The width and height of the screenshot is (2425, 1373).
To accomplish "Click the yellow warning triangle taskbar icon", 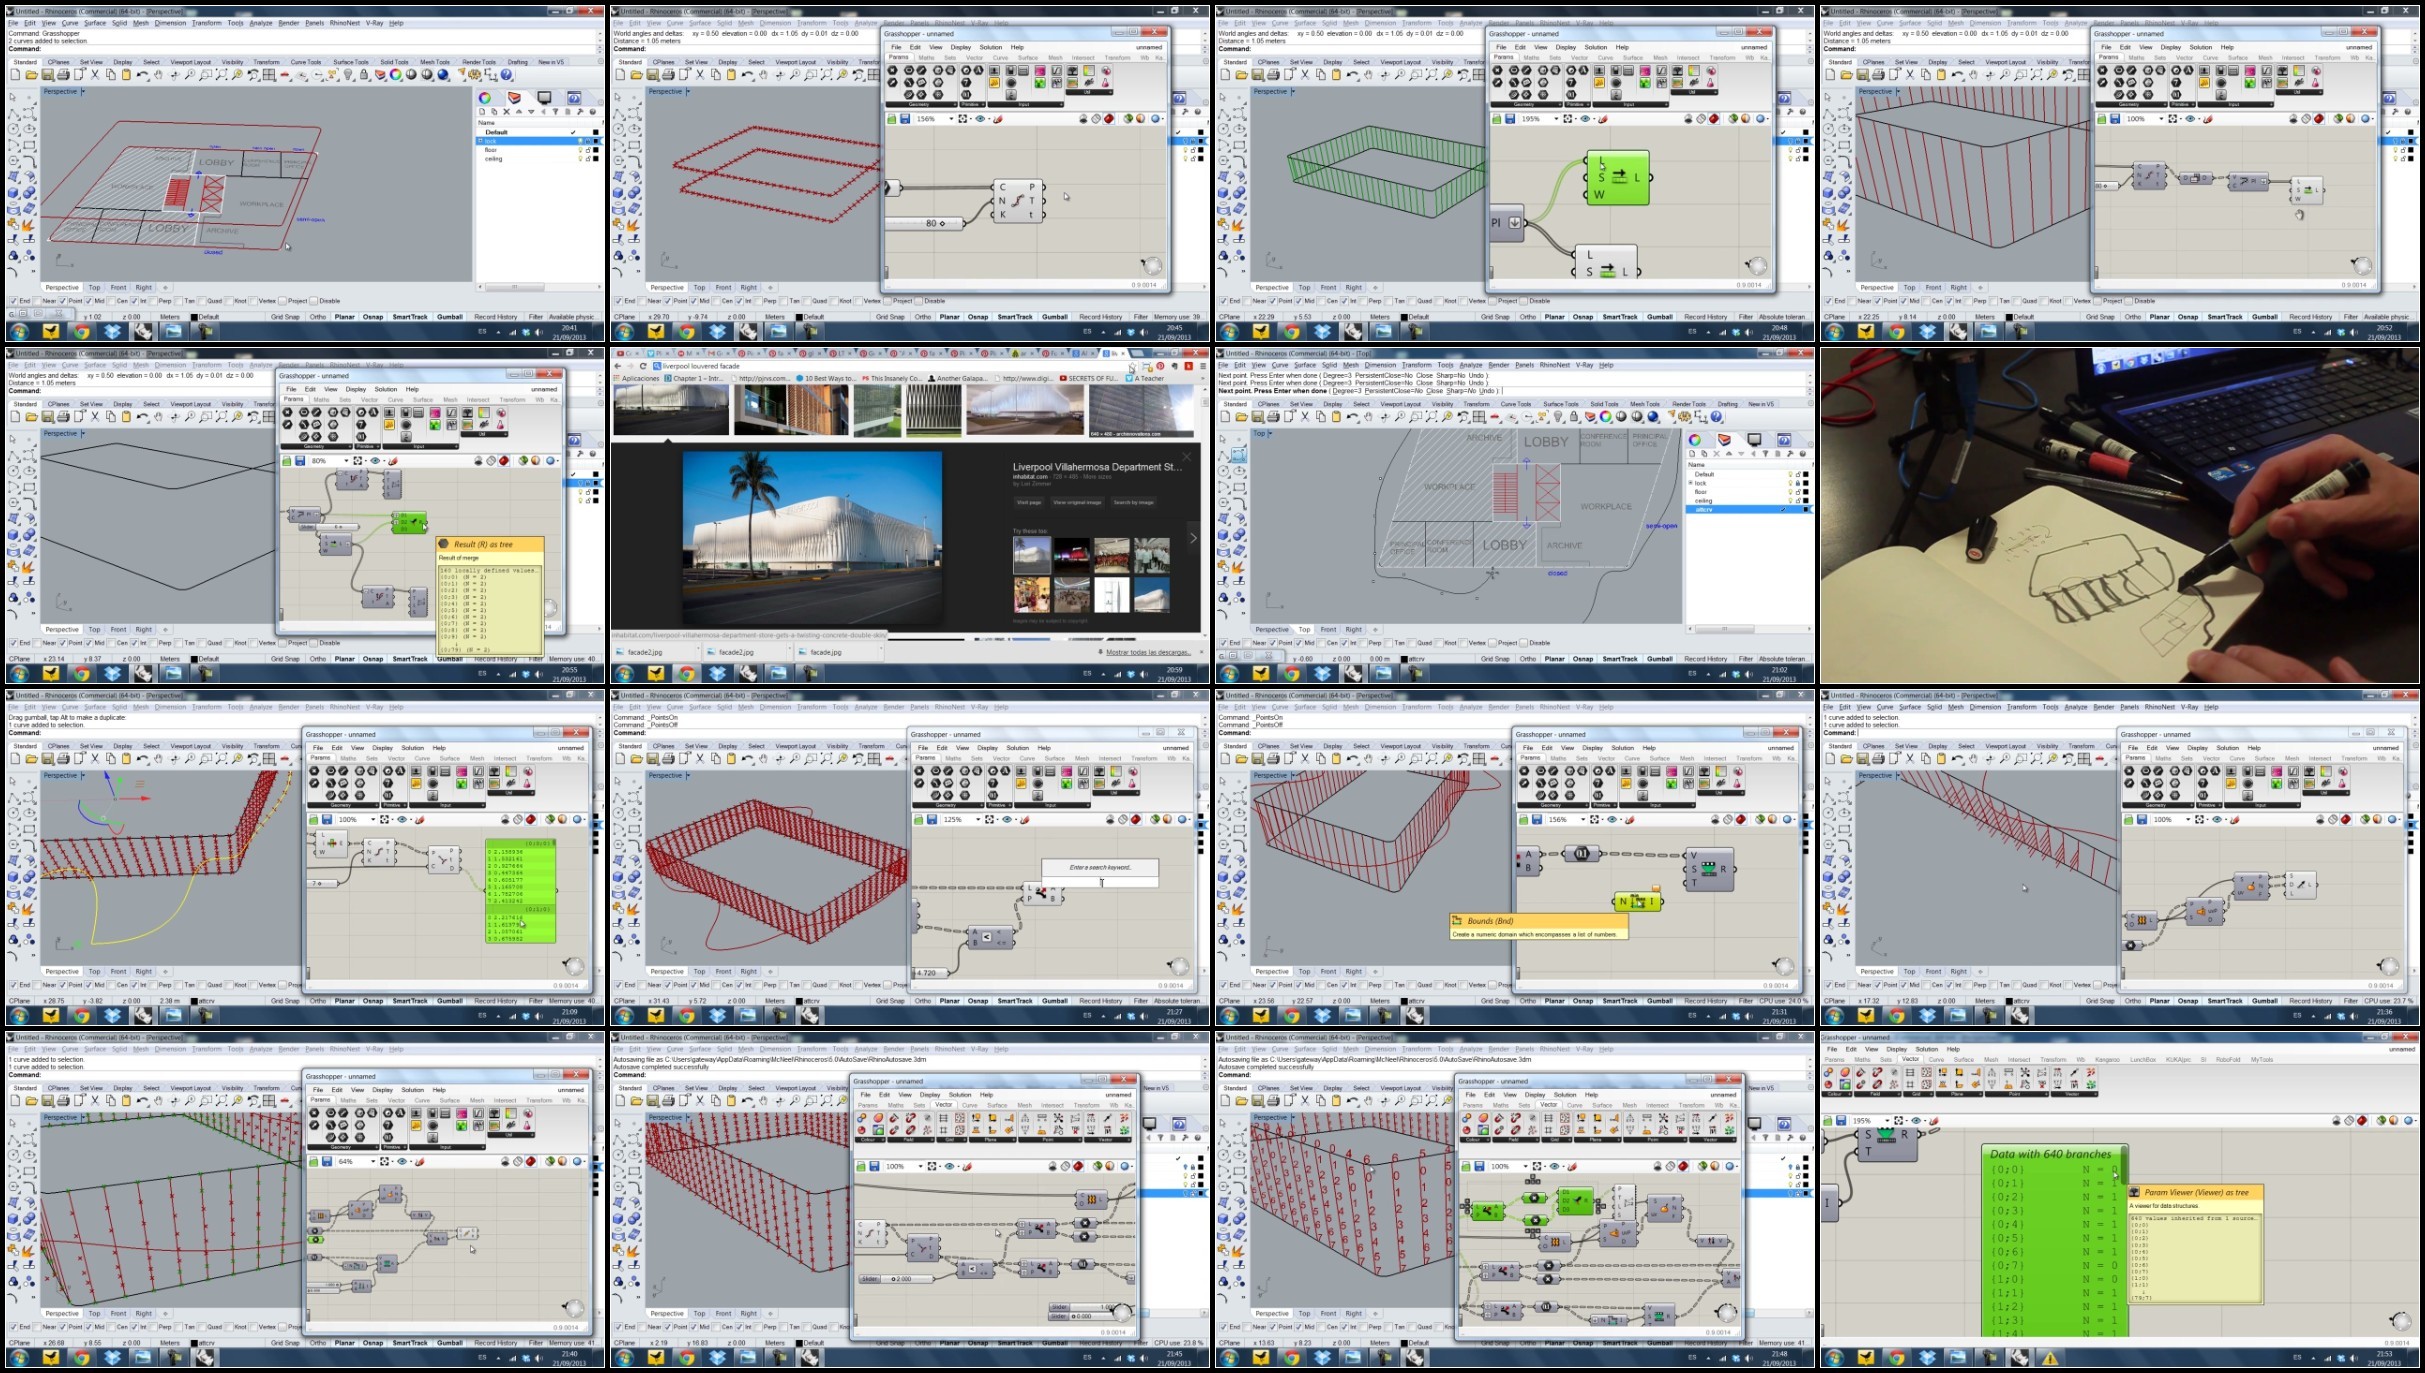I will (x=2049, y=1358).
